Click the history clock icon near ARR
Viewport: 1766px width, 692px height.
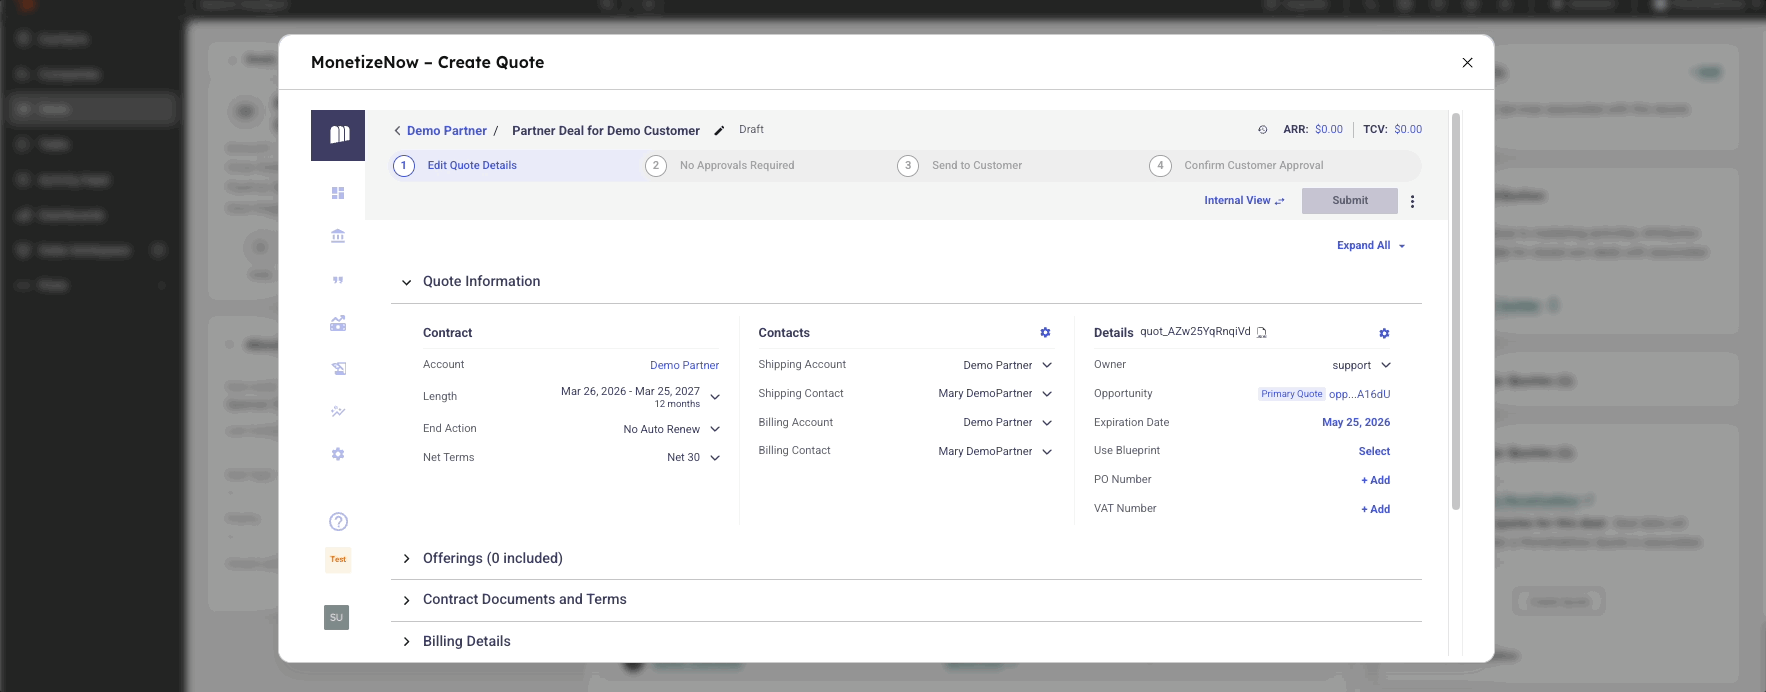tap(1262, 130)
